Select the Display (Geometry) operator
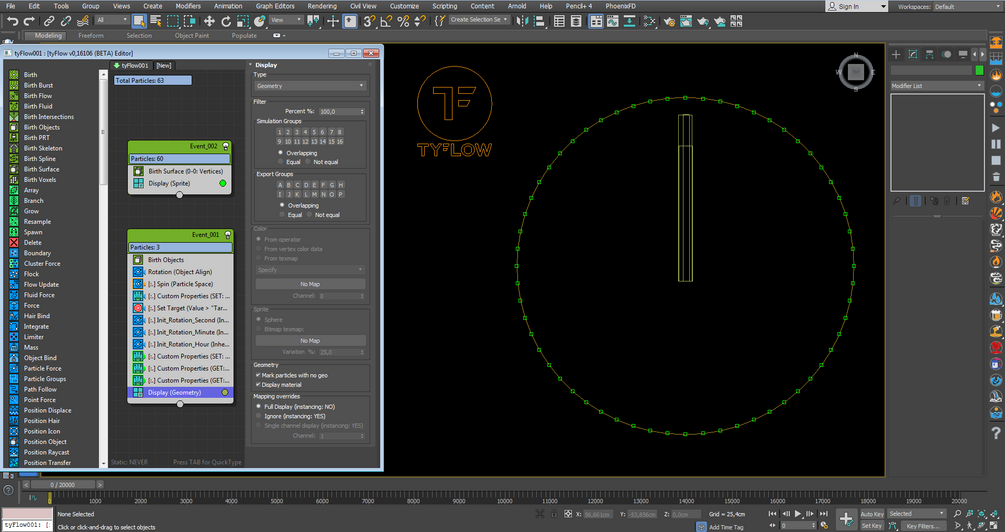Screen dimensions: 1005x532 (179, 392)
